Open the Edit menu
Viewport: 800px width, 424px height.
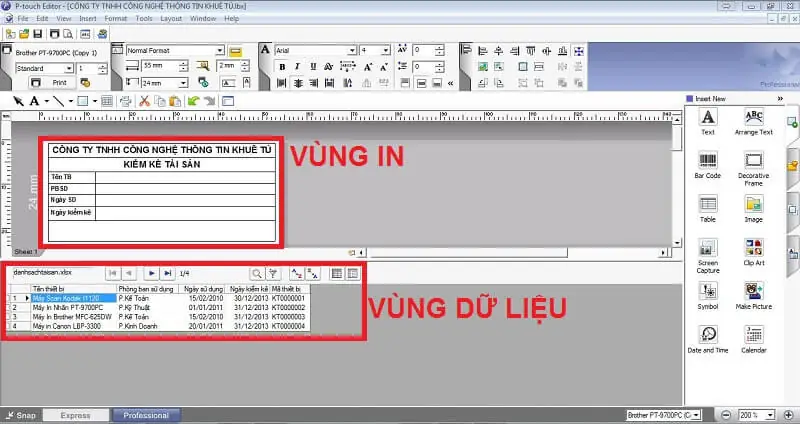(42, 18)
